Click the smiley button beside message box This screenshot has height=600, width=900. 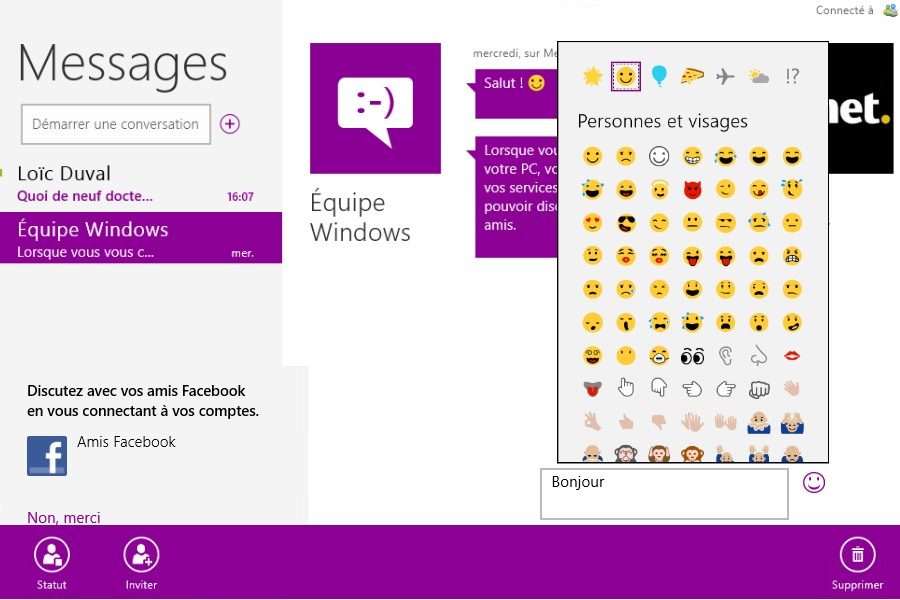814,482
